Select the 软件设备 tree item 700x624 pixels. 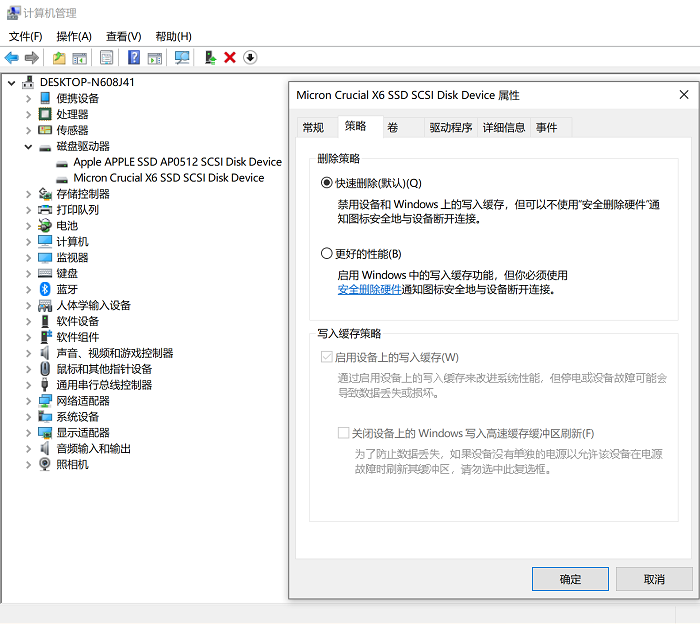tap(78, 321)
